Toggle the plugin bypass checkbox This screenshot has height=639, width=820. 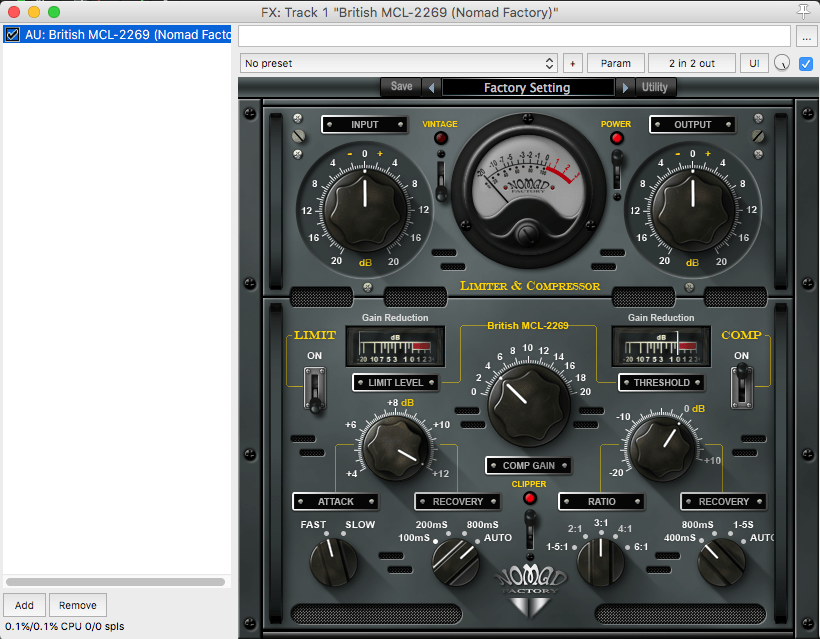click(x=806, y=64)
